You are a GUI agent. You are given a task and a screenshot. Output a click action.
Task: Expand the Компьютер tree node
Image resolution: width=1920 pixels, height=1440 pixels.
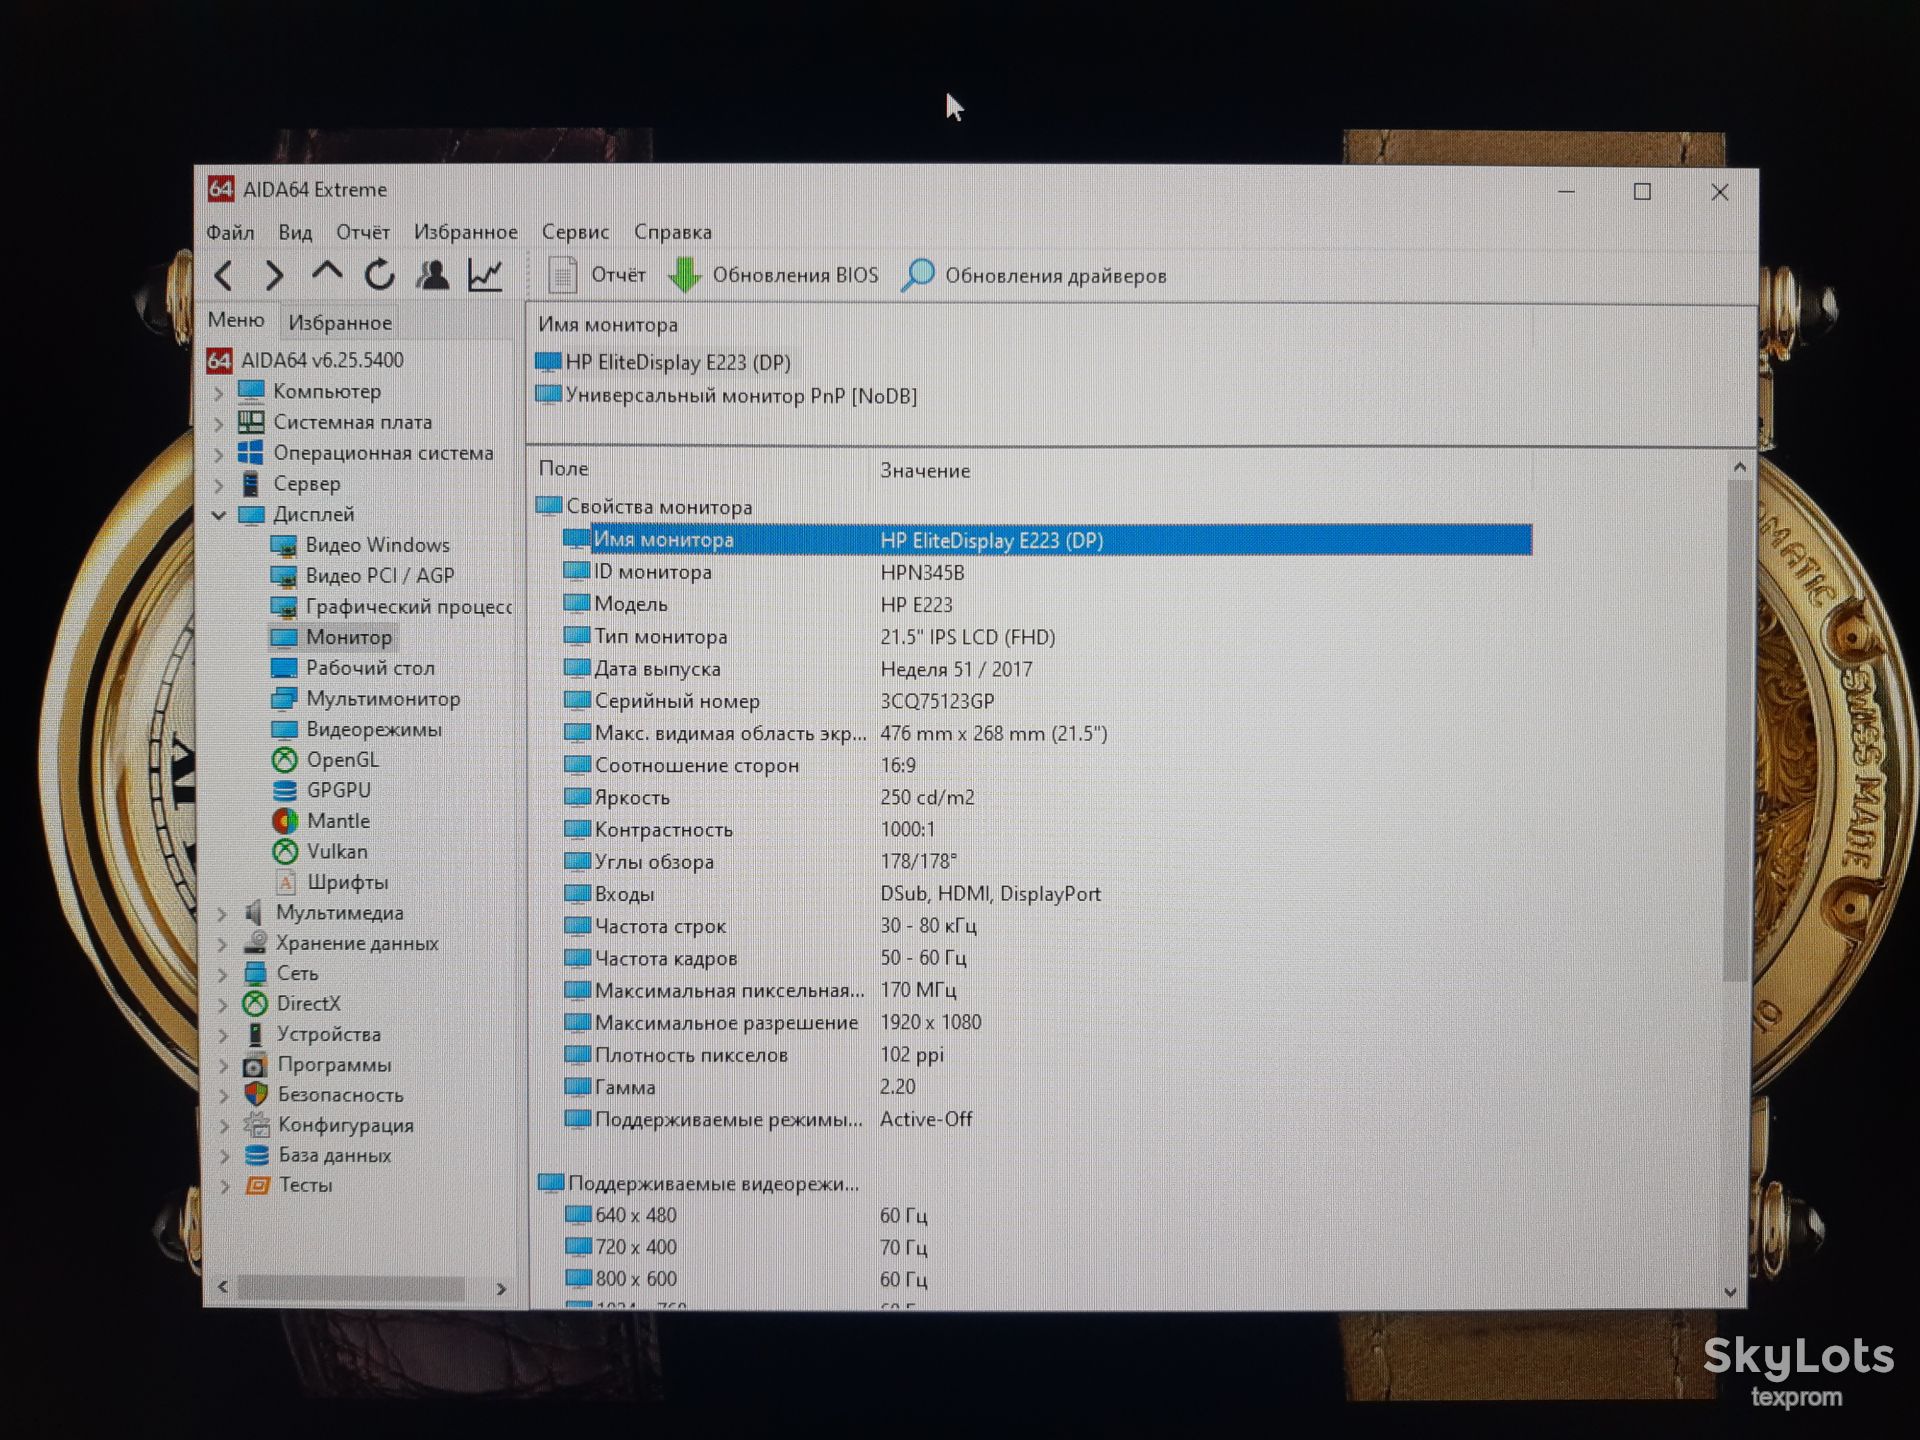(219, 392)
